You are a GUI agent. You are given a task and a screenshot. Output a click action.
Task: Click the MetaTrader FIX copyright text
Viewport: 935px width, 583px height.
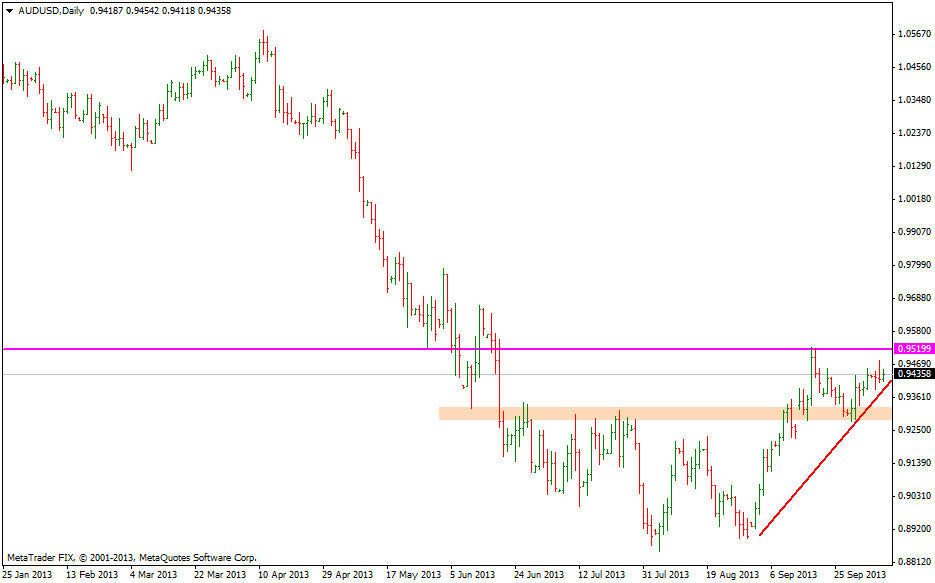click(130, 557)
